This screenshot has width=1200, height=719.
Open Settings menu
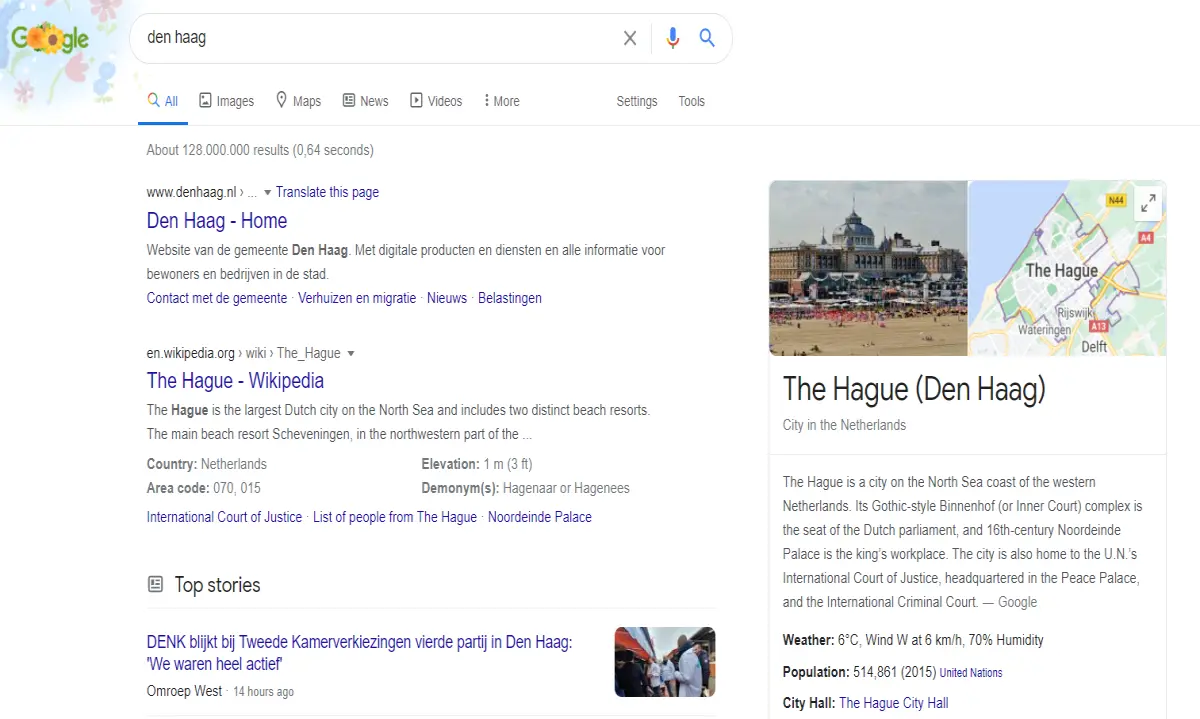pyautogui.click(x=637, y=101)
